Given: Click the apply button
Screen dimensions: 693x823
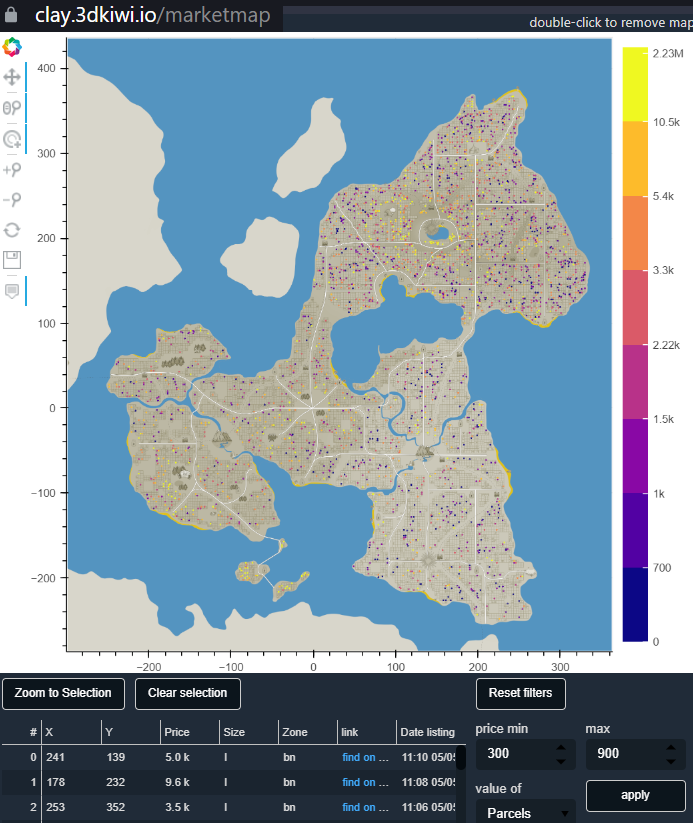Looking at the screenshot, I should coord(635,795).
